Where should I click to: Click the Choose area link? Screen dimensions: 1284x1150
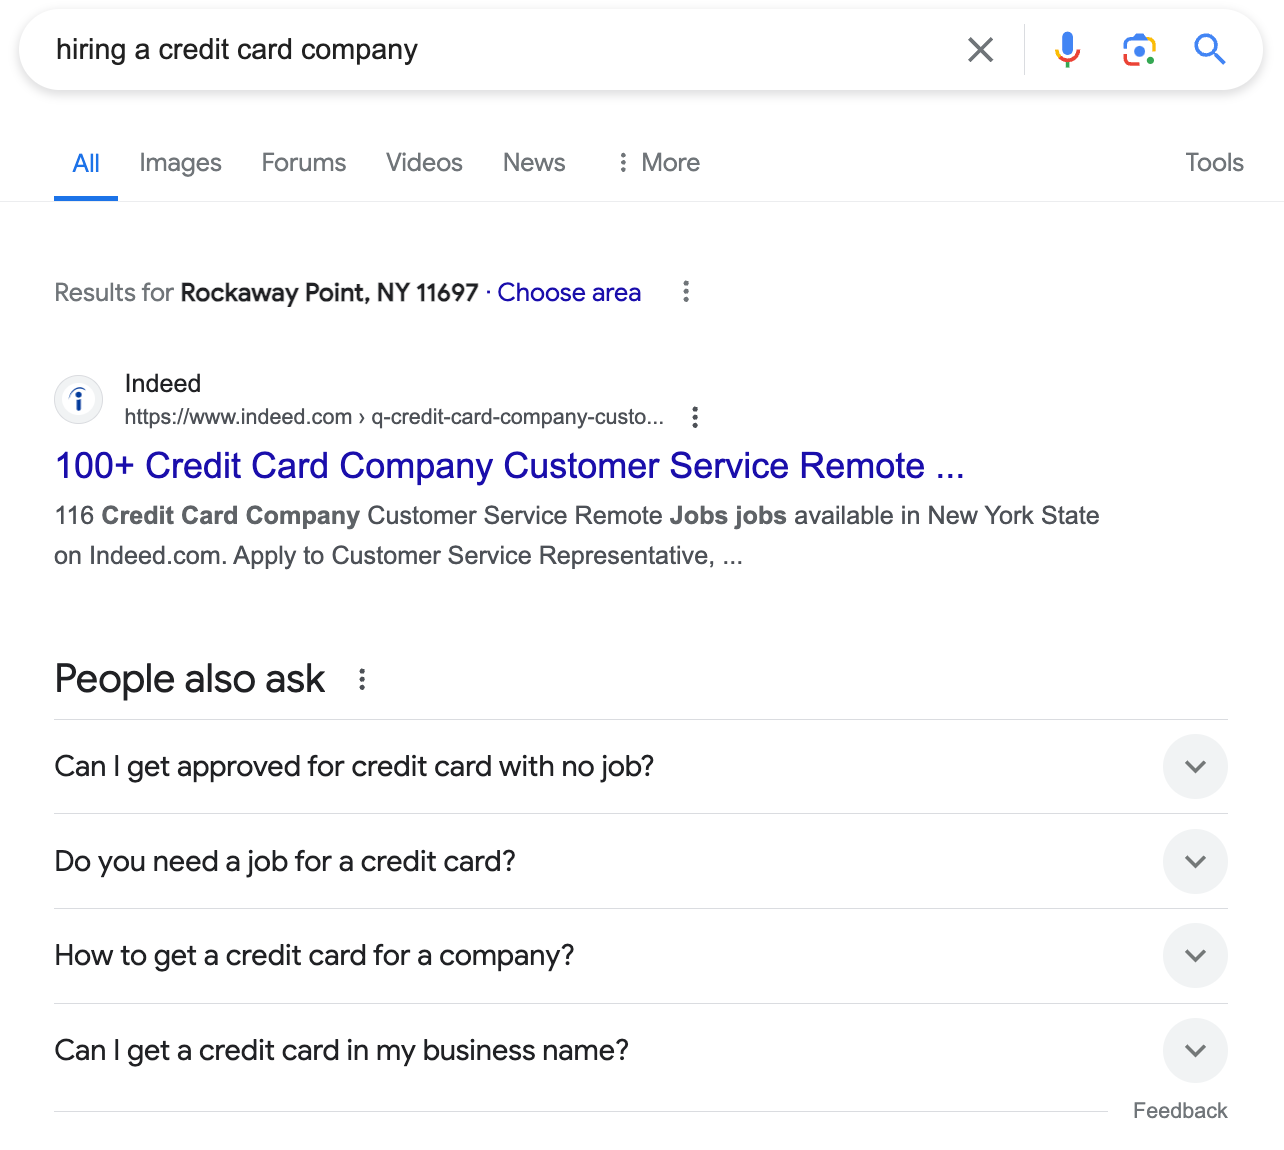569,292
